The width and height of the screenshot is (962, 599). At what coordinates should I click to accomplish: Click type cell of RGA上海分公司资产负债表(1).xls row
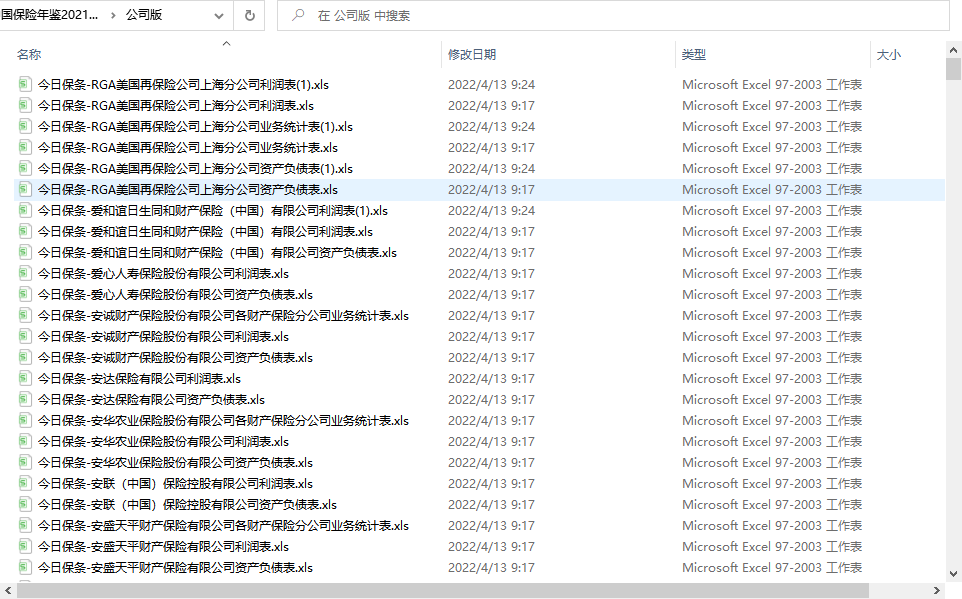[772, 168]
